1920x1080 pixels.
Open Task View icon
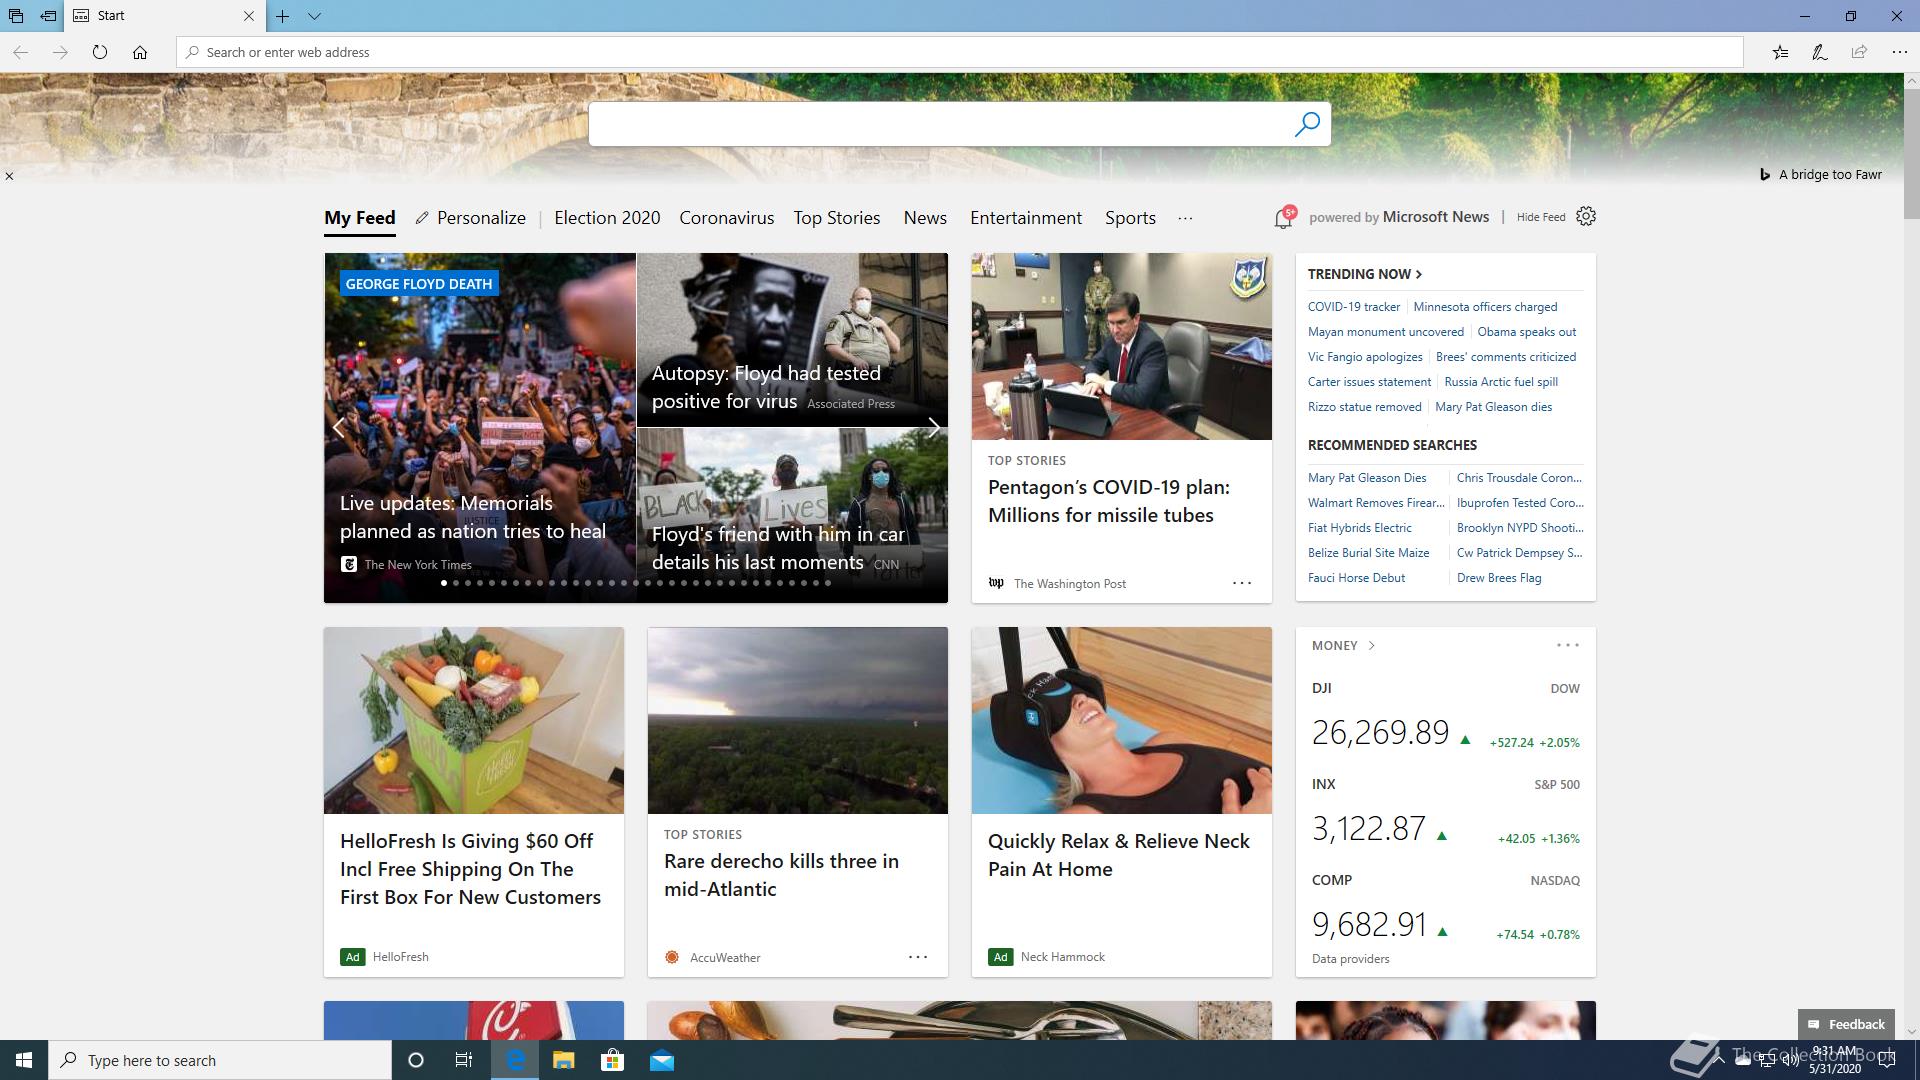464,1060
